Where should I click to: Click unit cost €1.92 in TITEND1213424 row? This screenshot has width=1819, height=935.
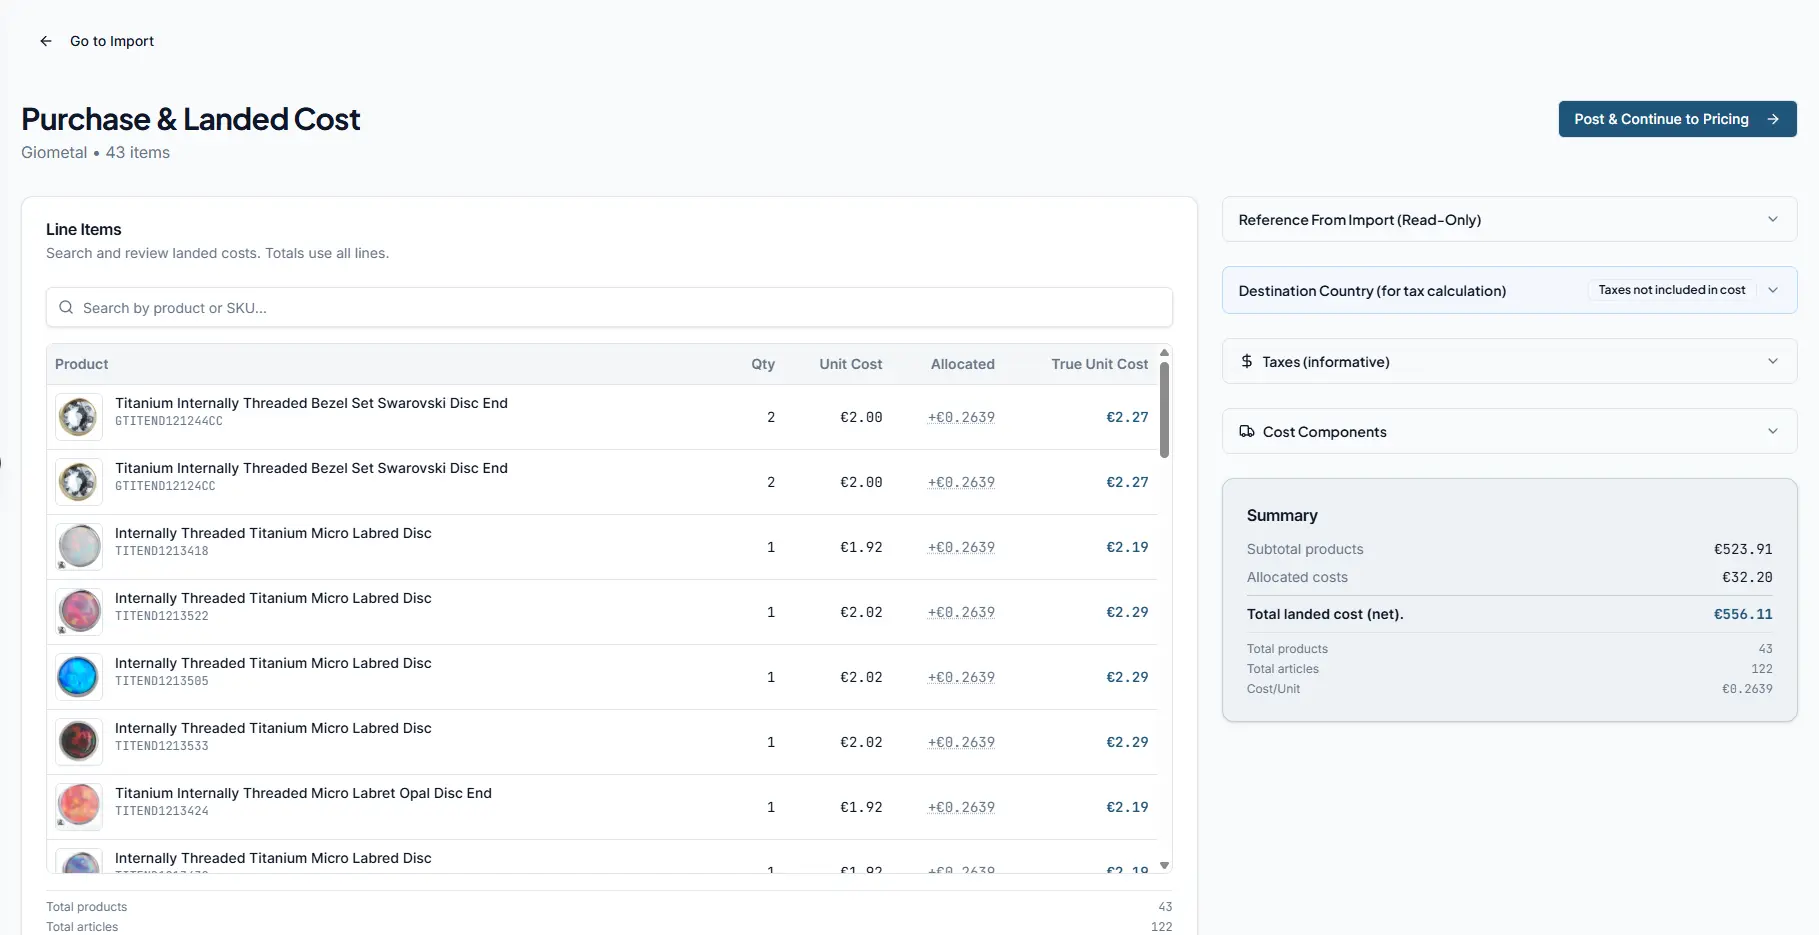[x=861, y=807]
